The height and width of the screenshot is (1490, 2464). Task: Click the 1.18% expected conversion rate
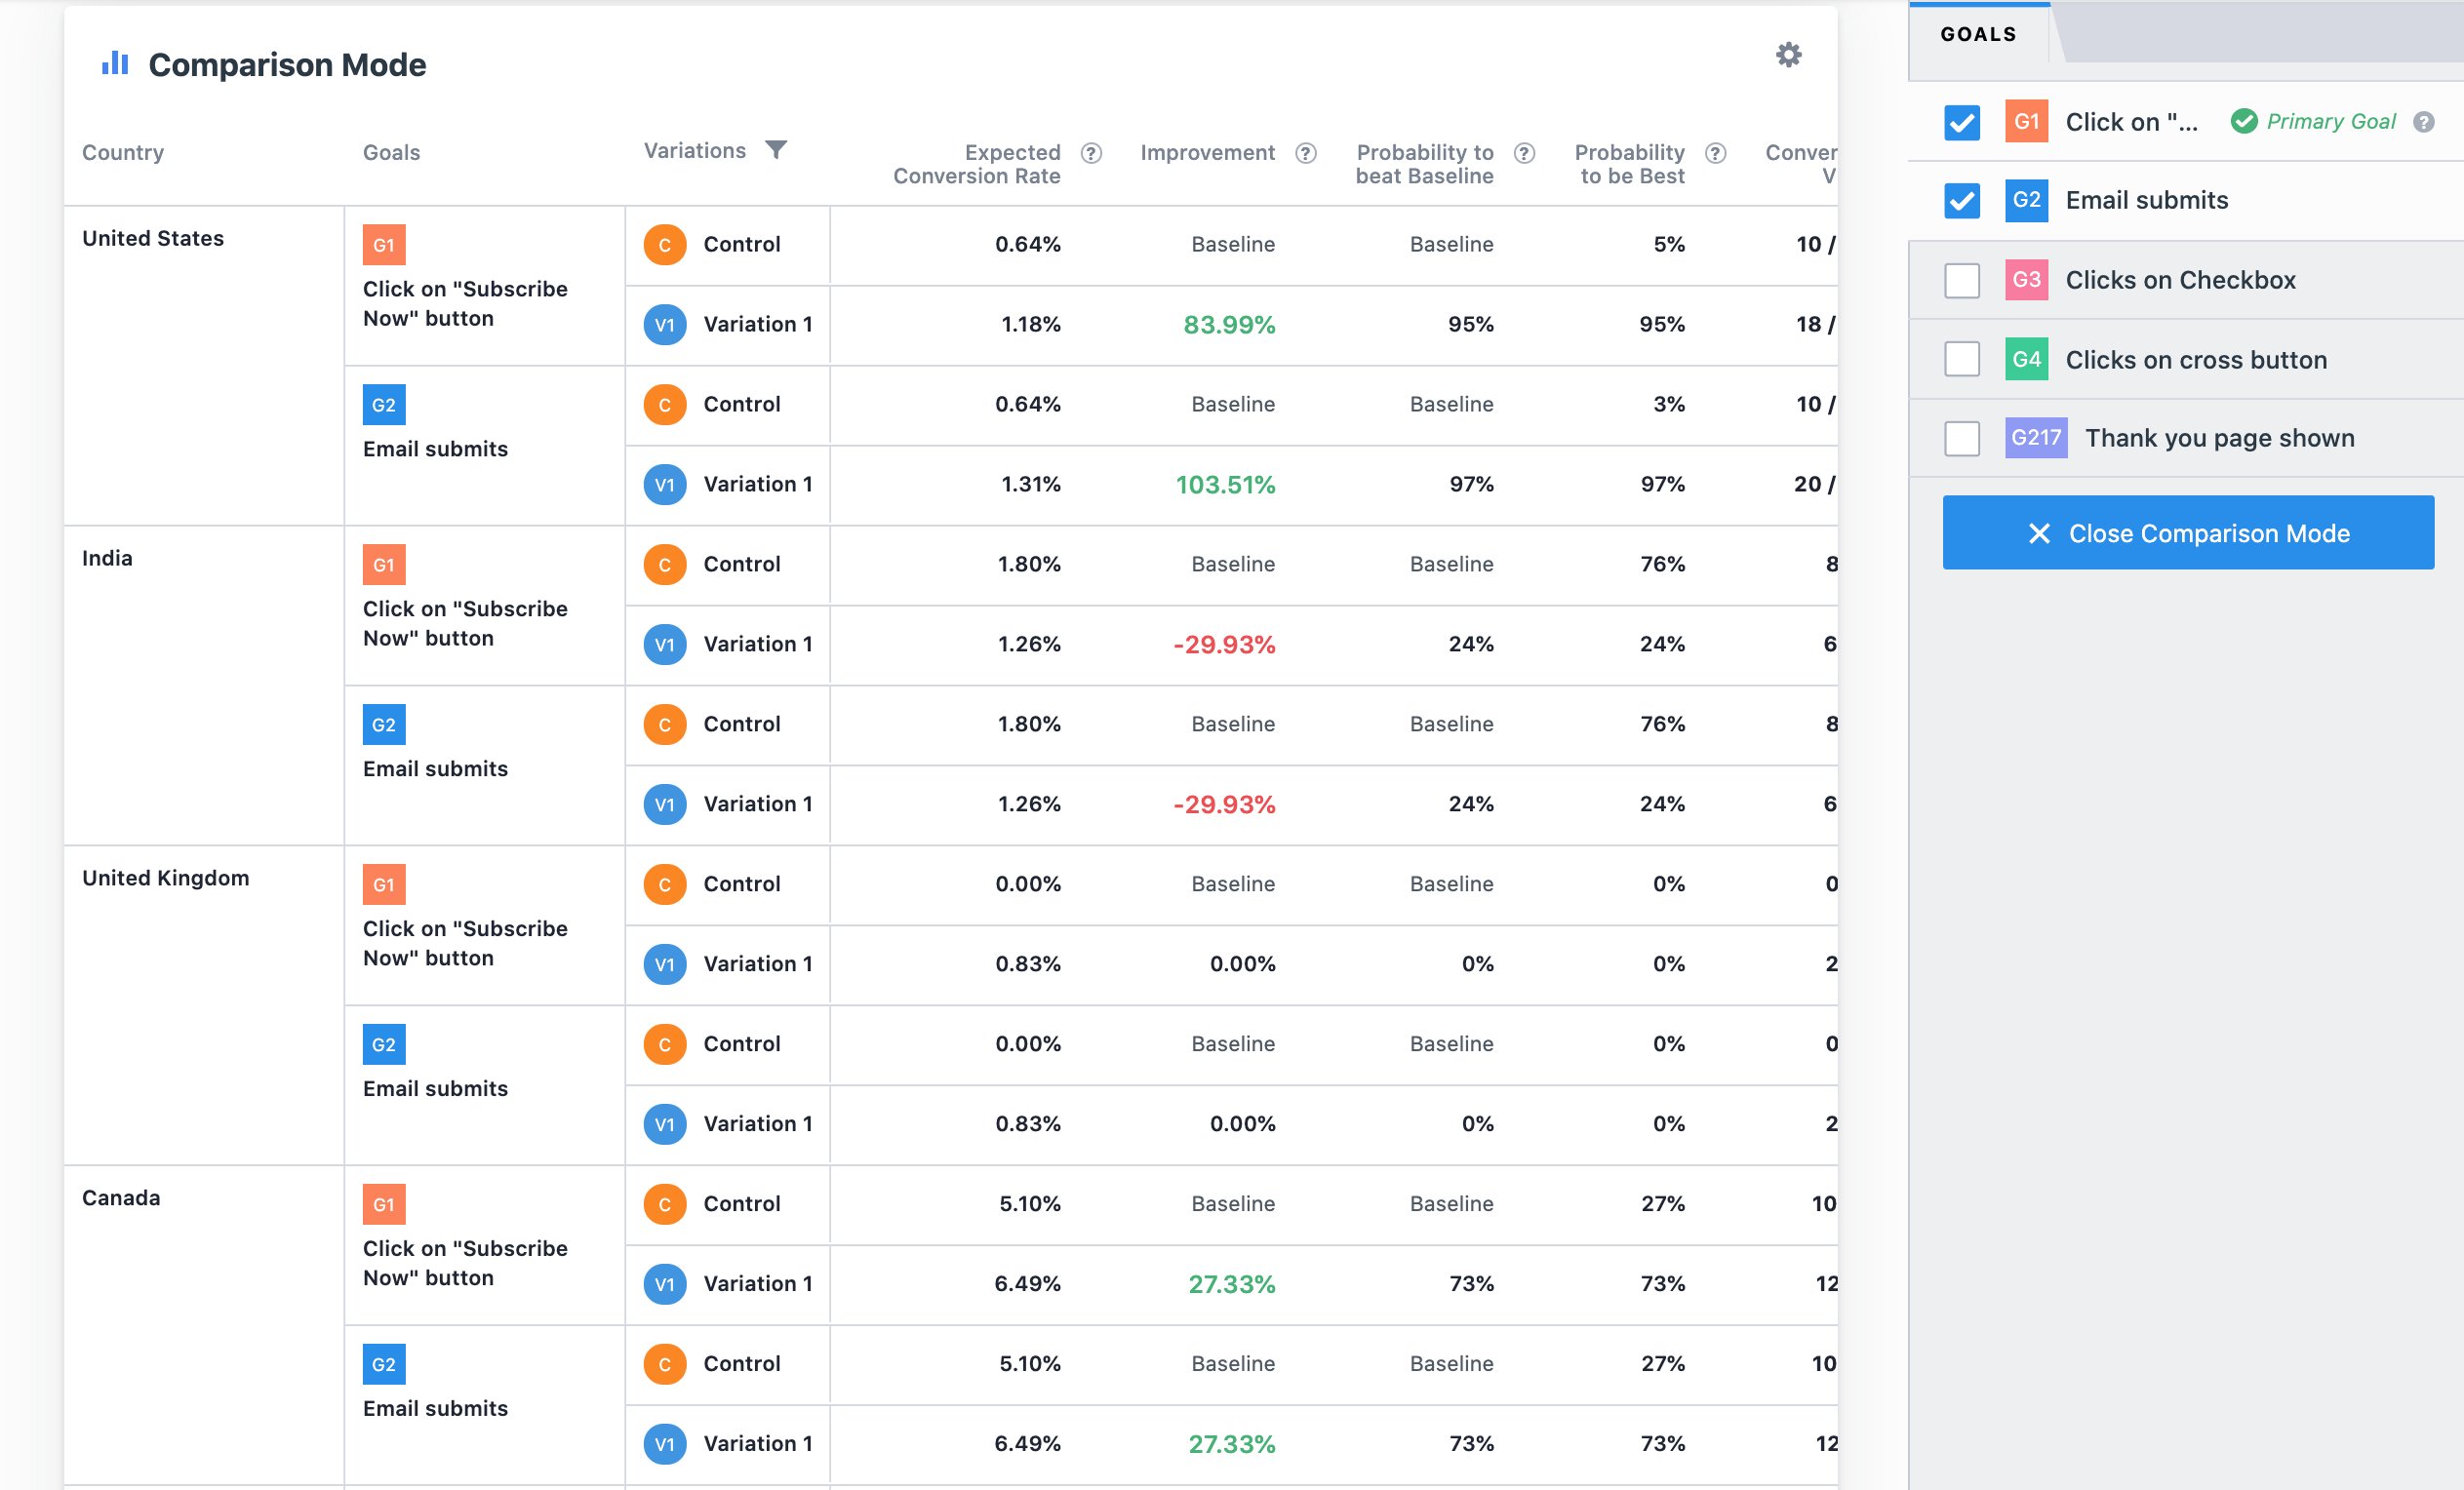pos(1031,324)
